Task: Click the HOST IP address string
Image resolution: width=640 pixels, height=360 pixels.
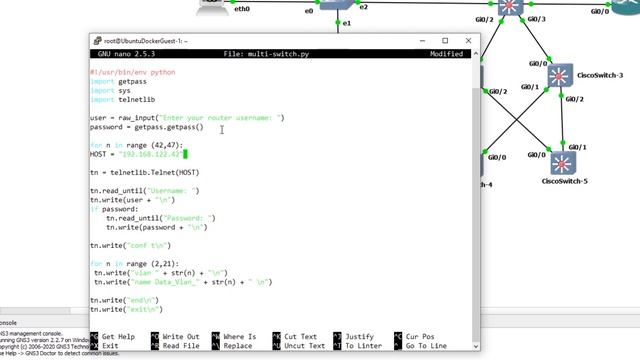Action: (x=151, y=154)
